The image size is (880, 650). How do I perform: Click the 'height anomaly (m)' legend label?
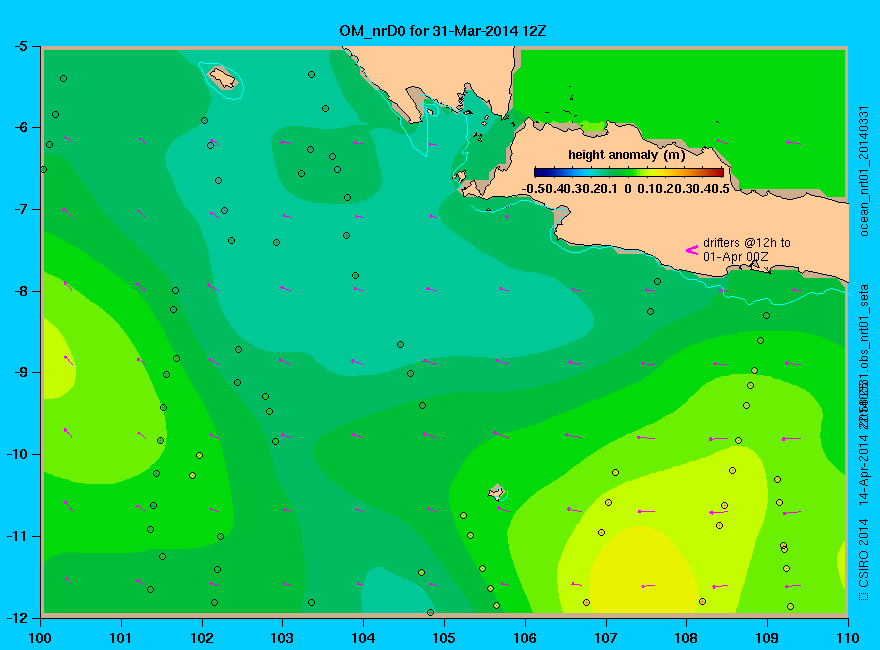pyautogui.click(x=626, y=155)
